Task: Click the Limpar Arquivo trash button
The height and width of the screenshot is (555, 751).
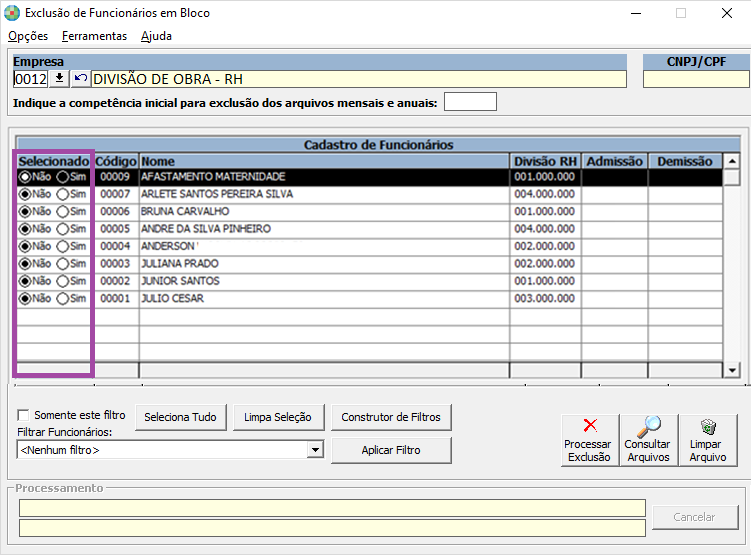Action: (708, 440)
